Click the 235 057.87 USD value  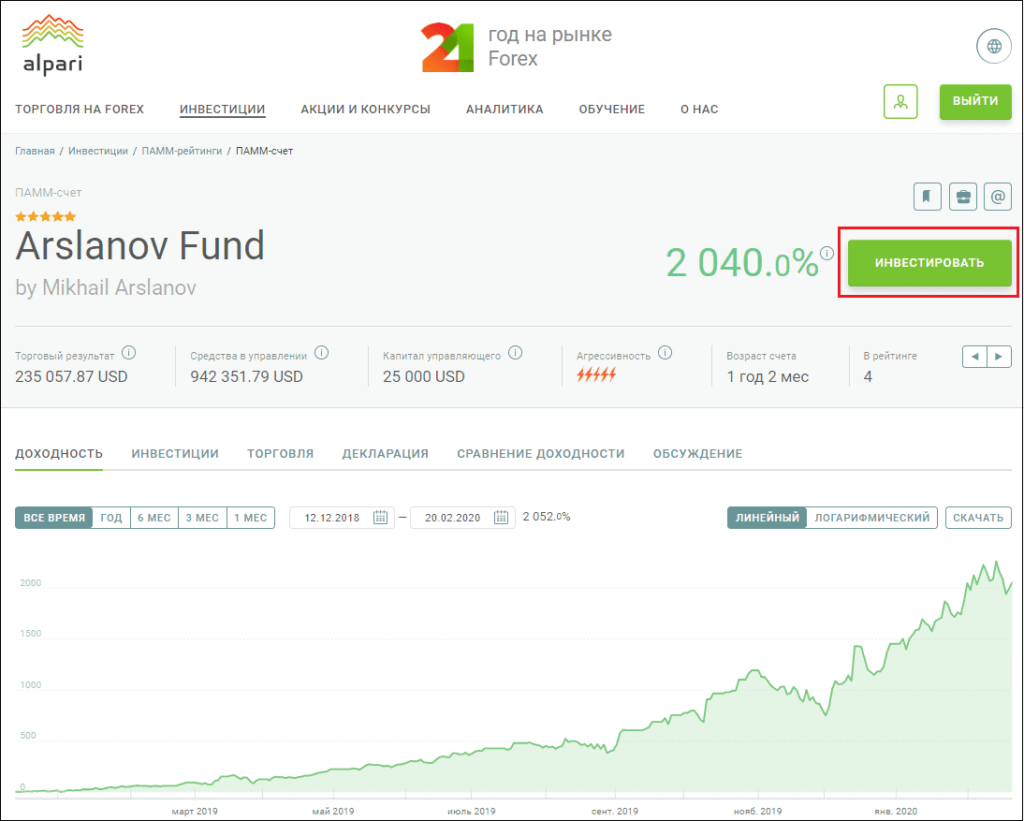click(x=71, y=377)
